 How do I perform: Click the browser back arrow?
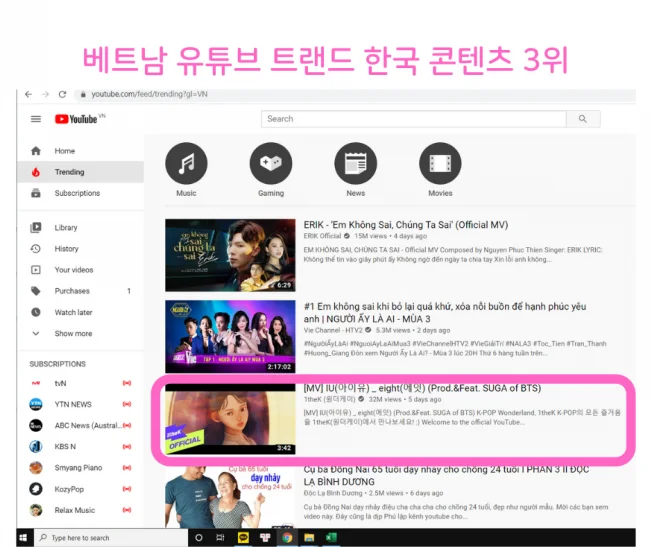click(28, 94)
